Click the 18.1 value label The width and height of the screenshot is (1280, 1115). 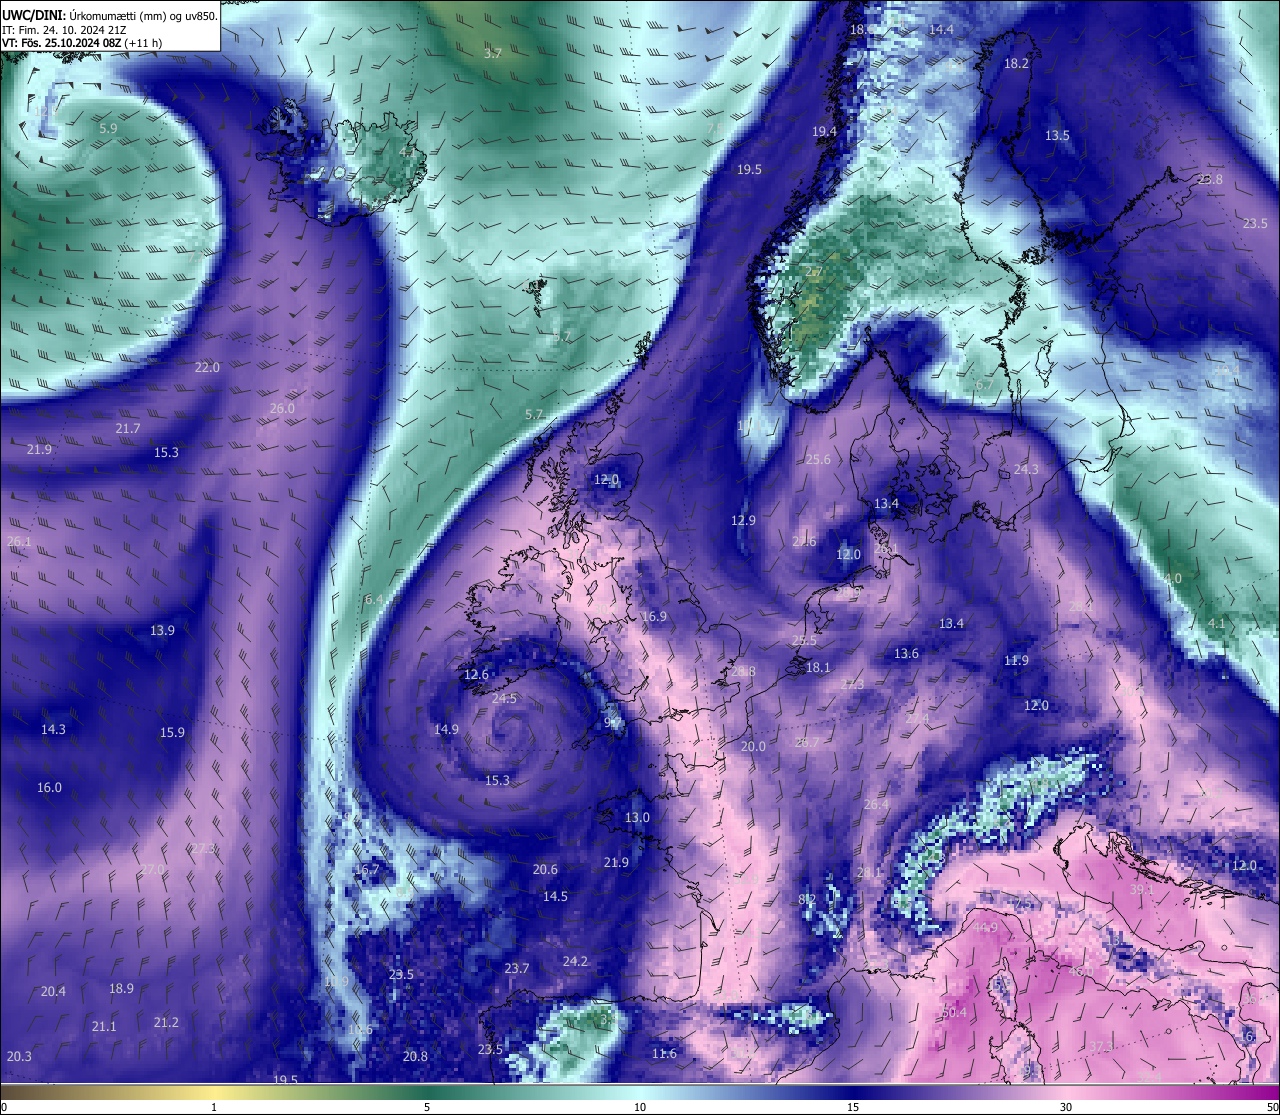pyautogui.click(x=818, y=668)
